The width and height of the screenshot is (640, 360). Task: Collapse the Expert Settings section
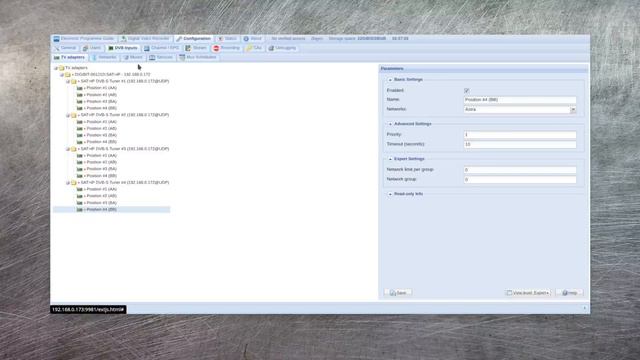point(390,159)
